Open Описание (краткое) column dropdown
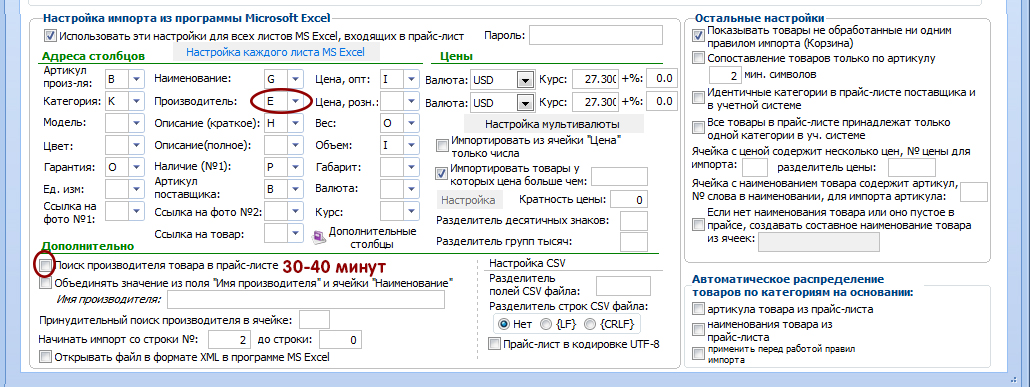 coord(296,123)
